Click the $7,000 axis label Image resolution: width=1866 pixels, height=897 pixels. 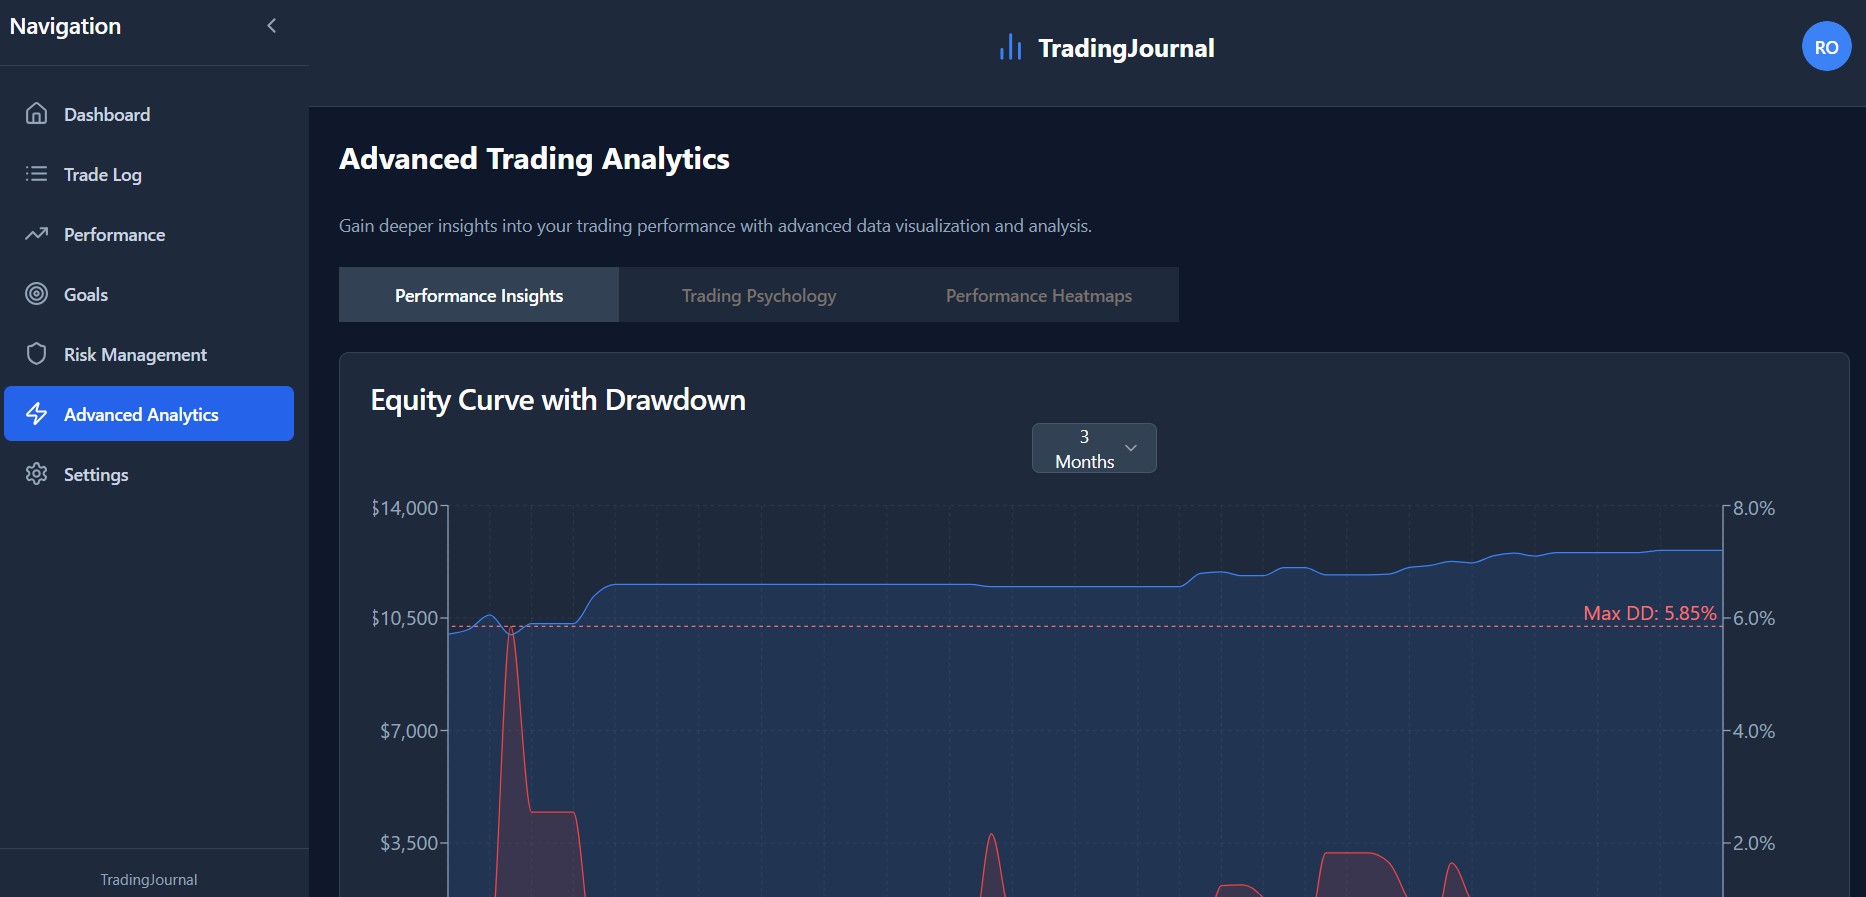click(x=409, y=731)
